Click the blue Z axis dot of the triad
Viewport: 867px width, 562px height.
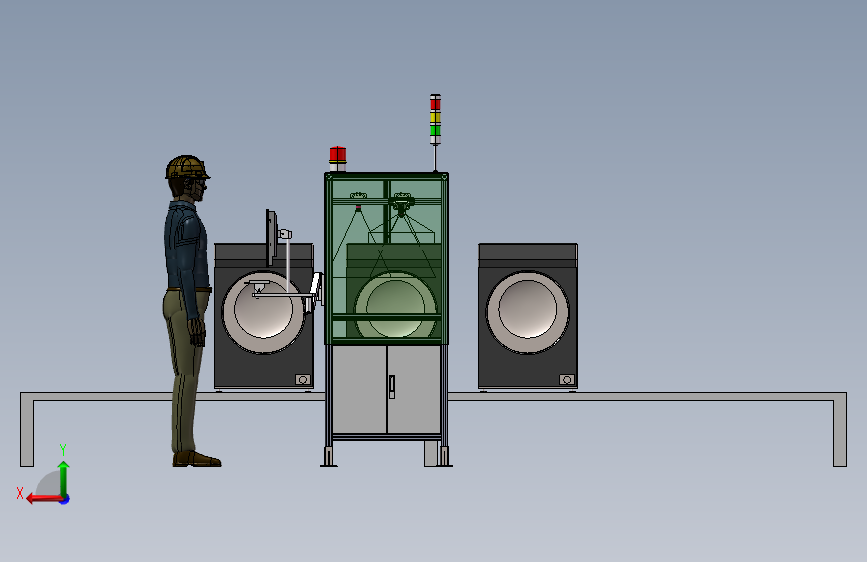(x=65, y=499)
